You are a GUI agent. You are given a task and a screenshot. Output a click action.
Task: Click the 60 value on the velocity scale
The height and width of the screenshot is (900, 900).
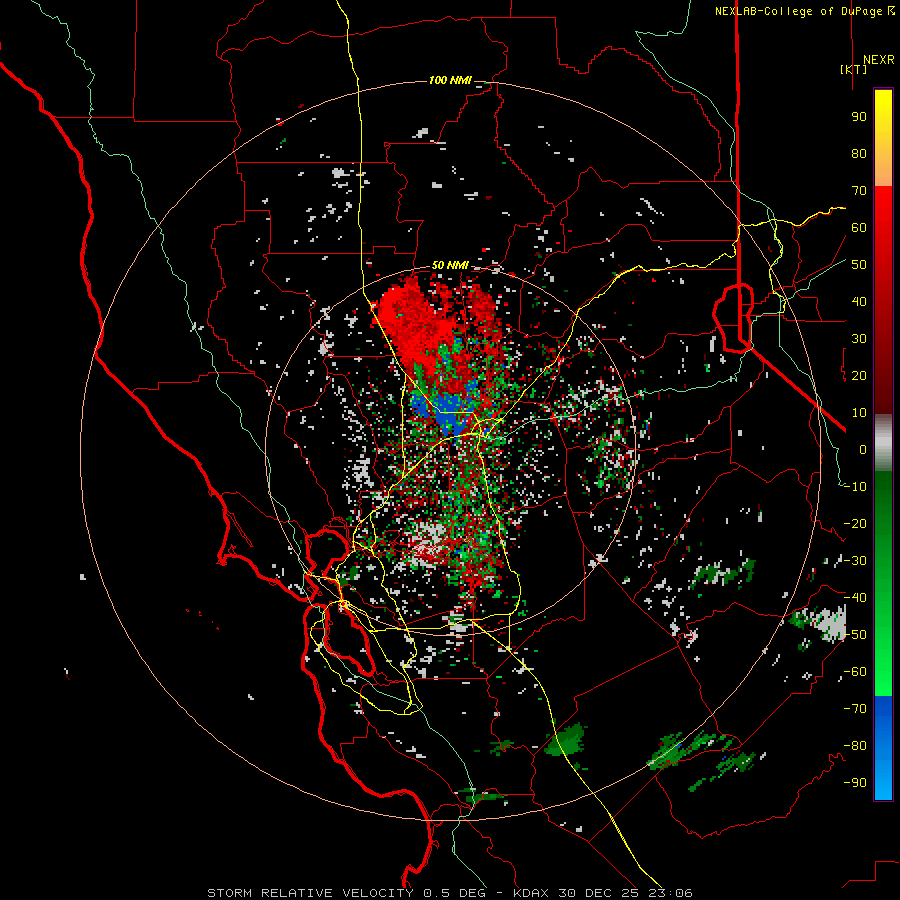pyautogui.click(x=859, y=227)
